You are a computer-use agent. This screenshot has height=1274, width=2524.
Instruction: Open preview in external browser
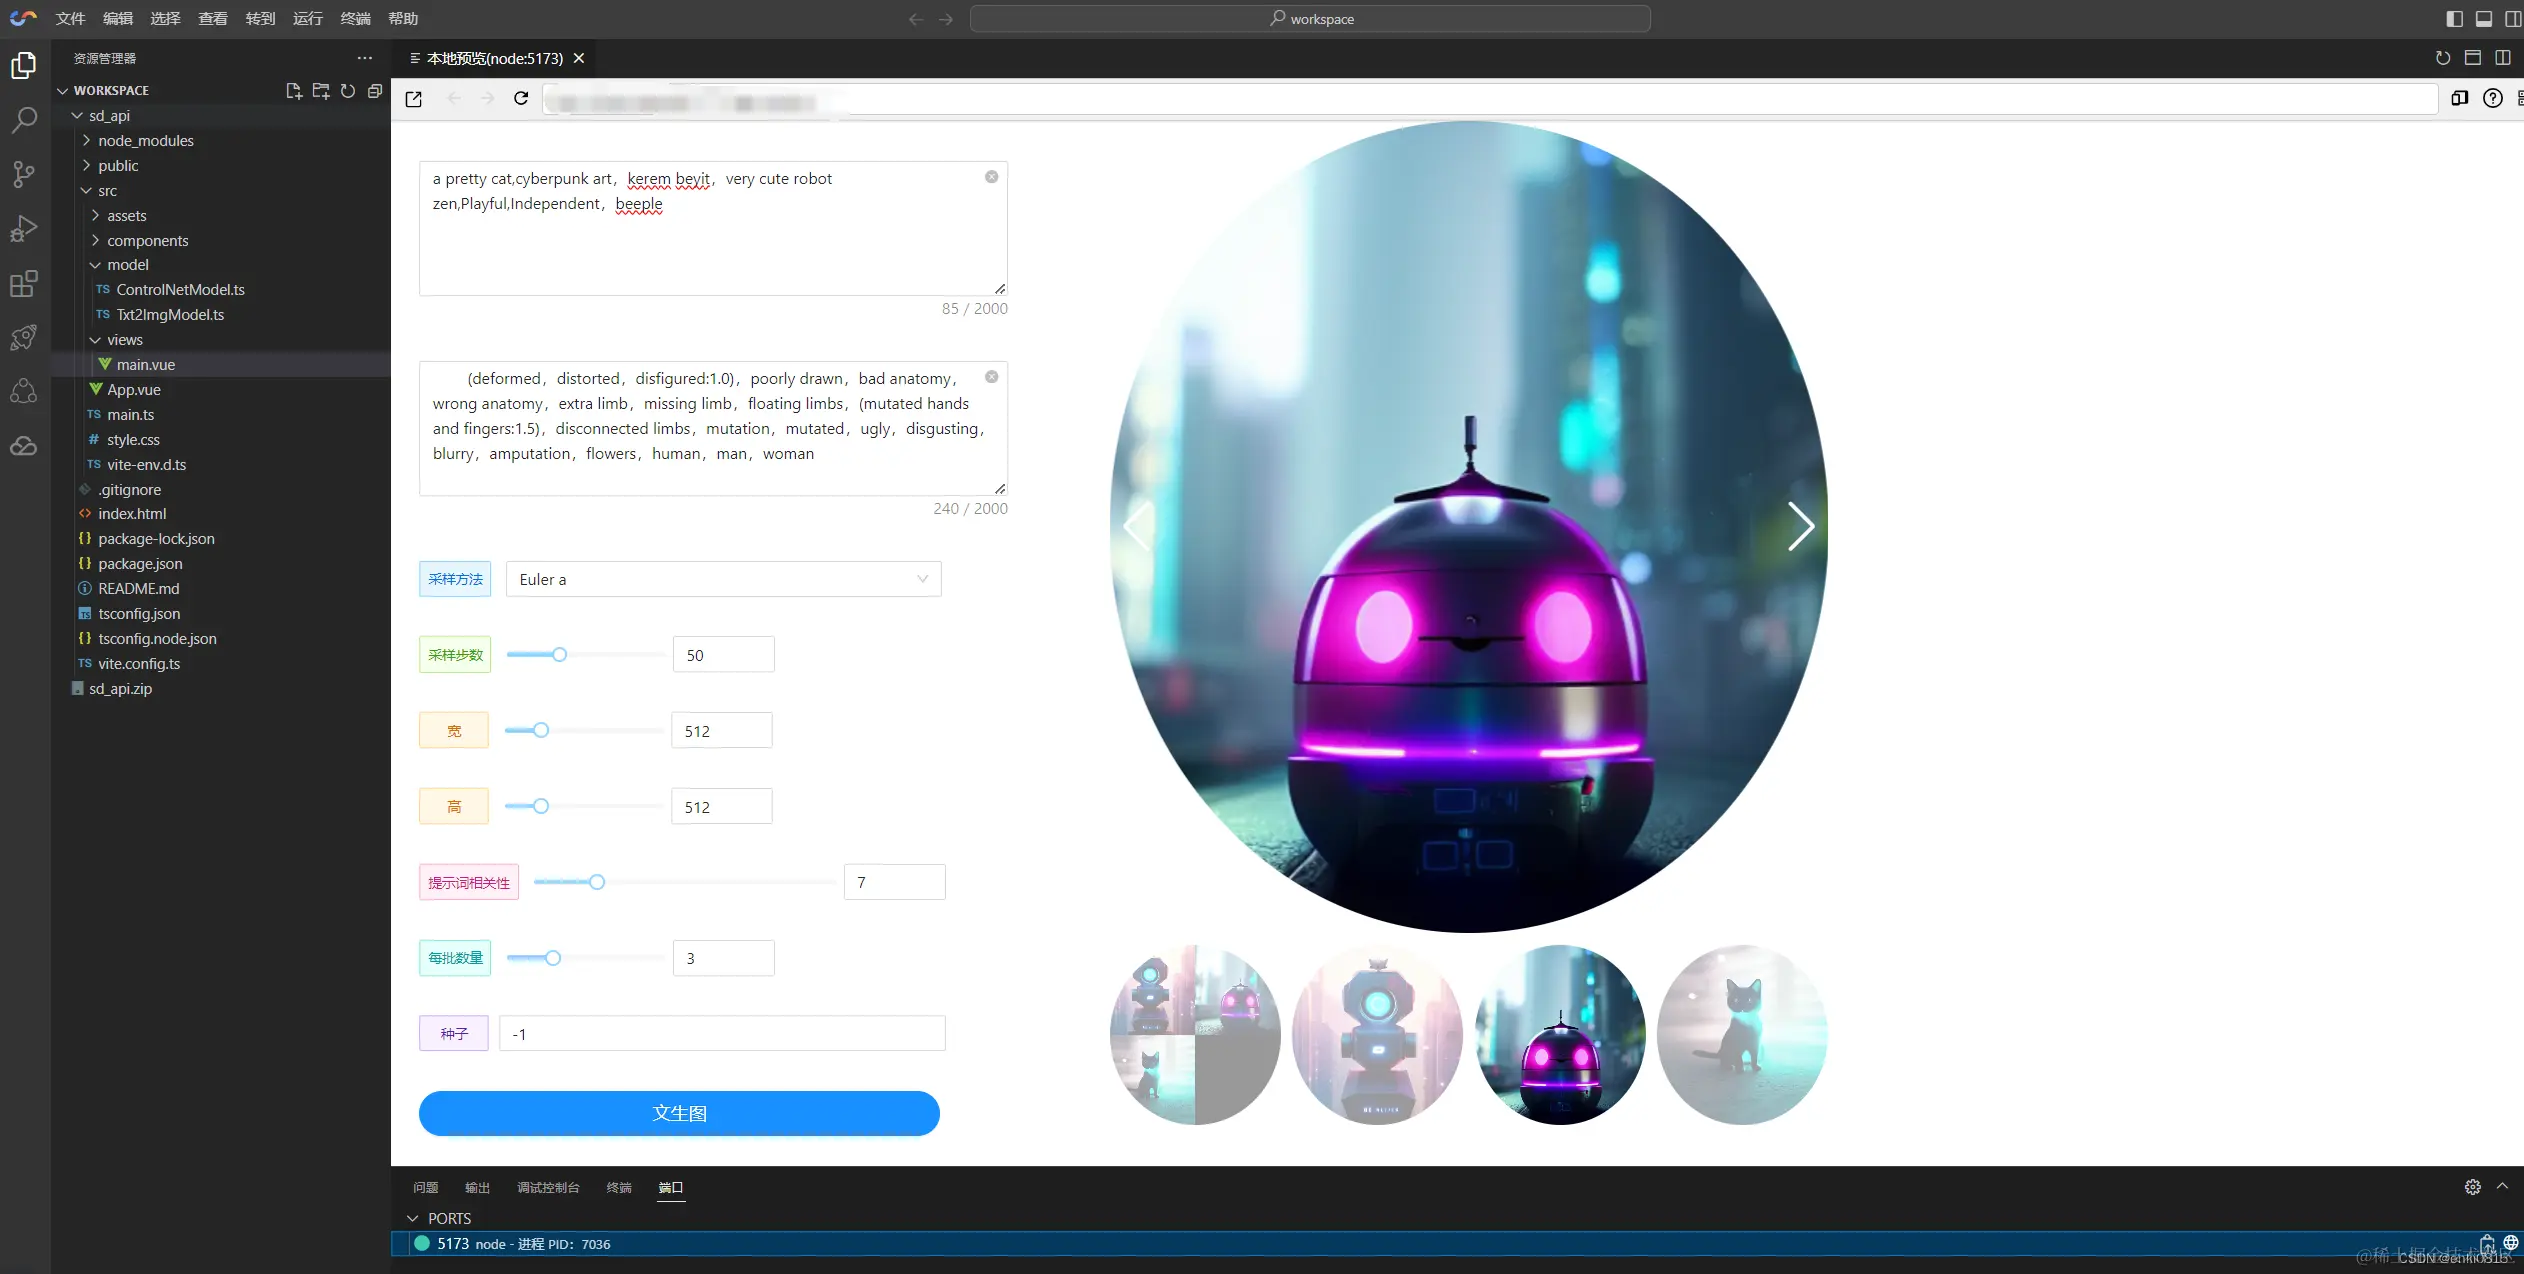pyautogui.click(x=414, y=98)
